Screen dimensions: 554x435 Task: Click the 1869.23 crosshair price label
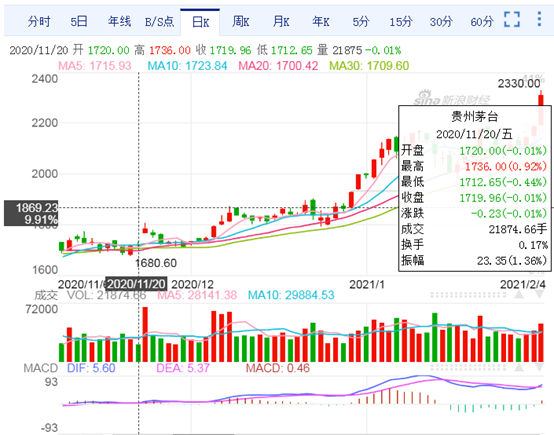click(x=31, y=213)
